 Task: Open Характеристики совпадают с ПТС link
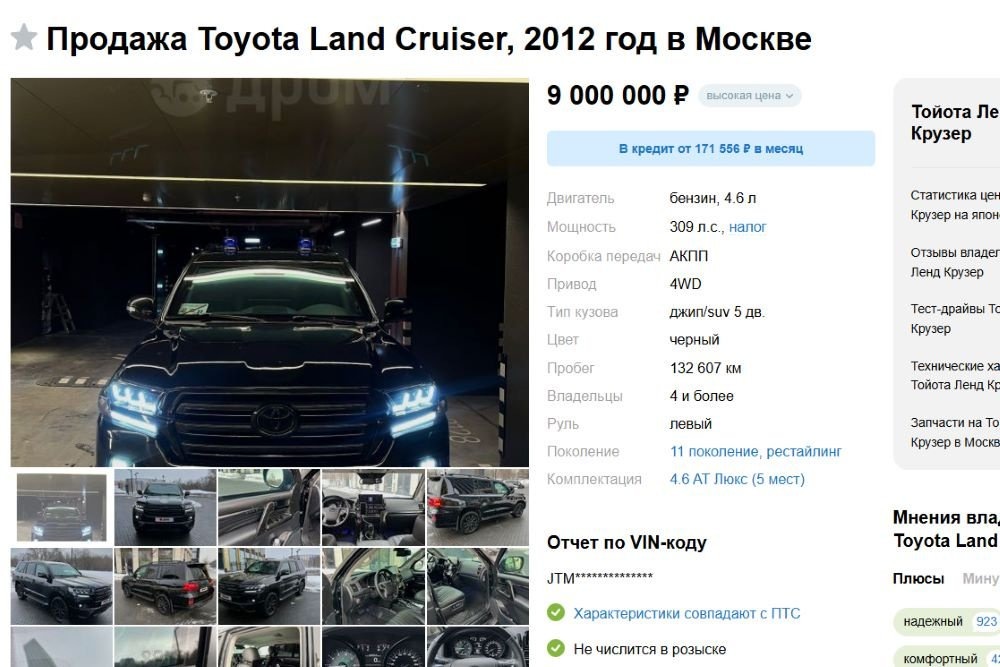pyautogui.click(x=687, y=613)
